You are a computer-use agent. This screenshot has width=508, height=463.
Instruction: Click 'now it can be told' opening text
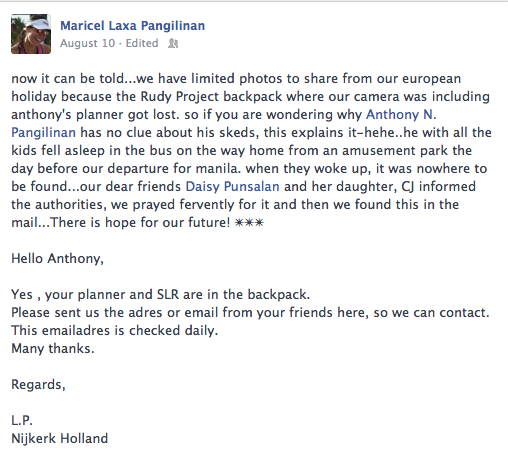tap(68, 79)
